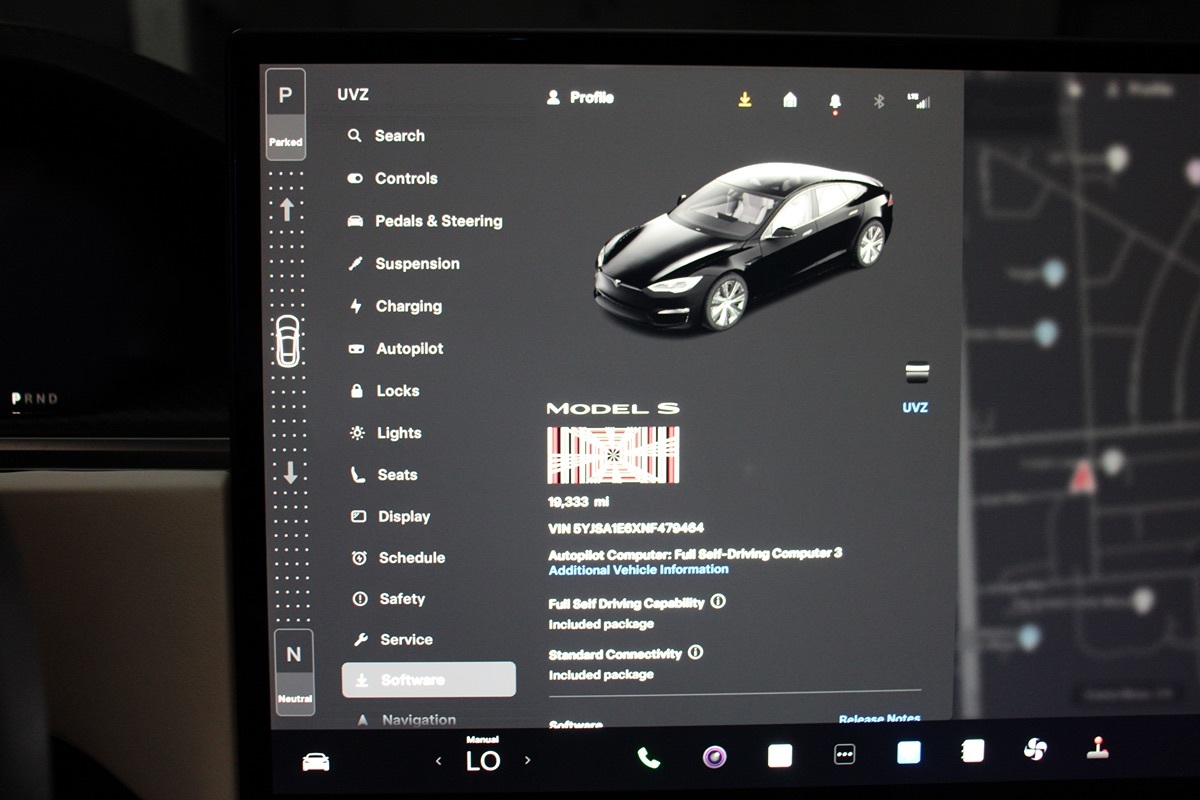Tap the Bluetooth status icon
1200x800 pixels.
(879, 101)
